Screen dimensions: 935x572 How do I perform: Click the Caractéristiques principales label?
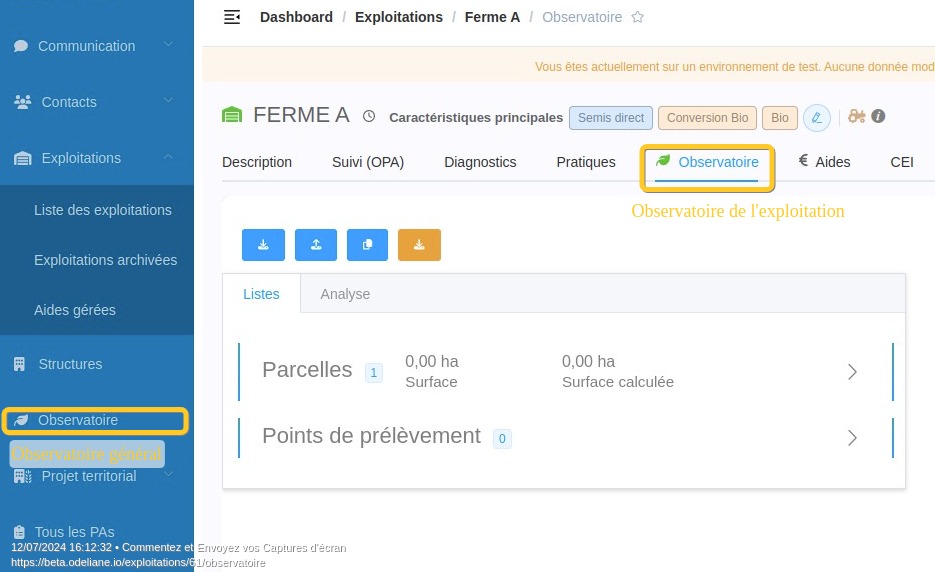click(x=476, y=118)
